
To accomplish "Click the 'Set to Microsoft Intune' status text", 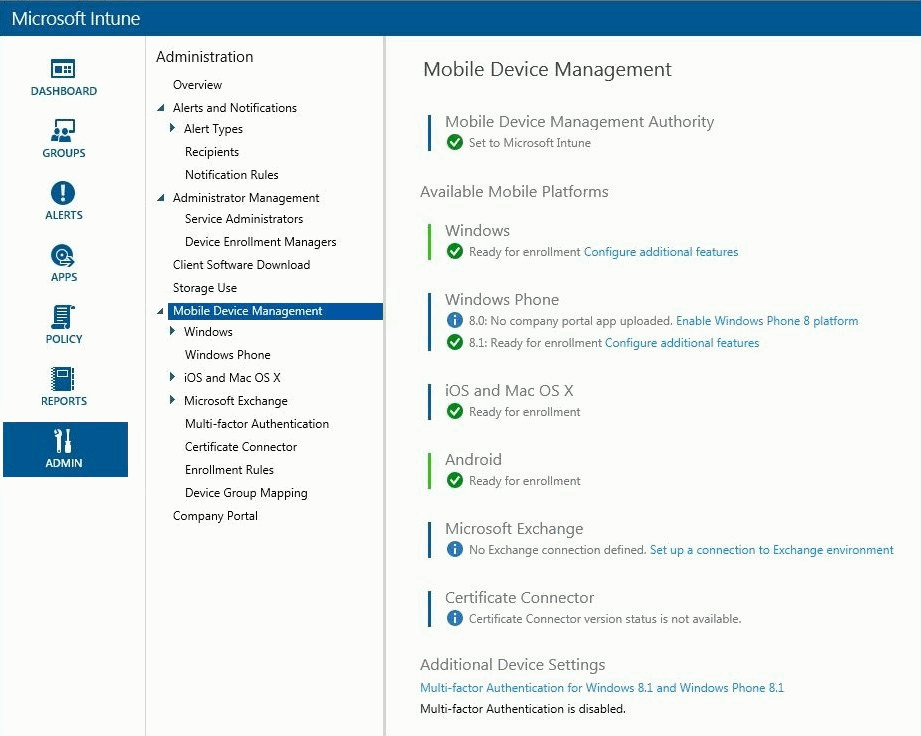I will (x=530, y=143).
